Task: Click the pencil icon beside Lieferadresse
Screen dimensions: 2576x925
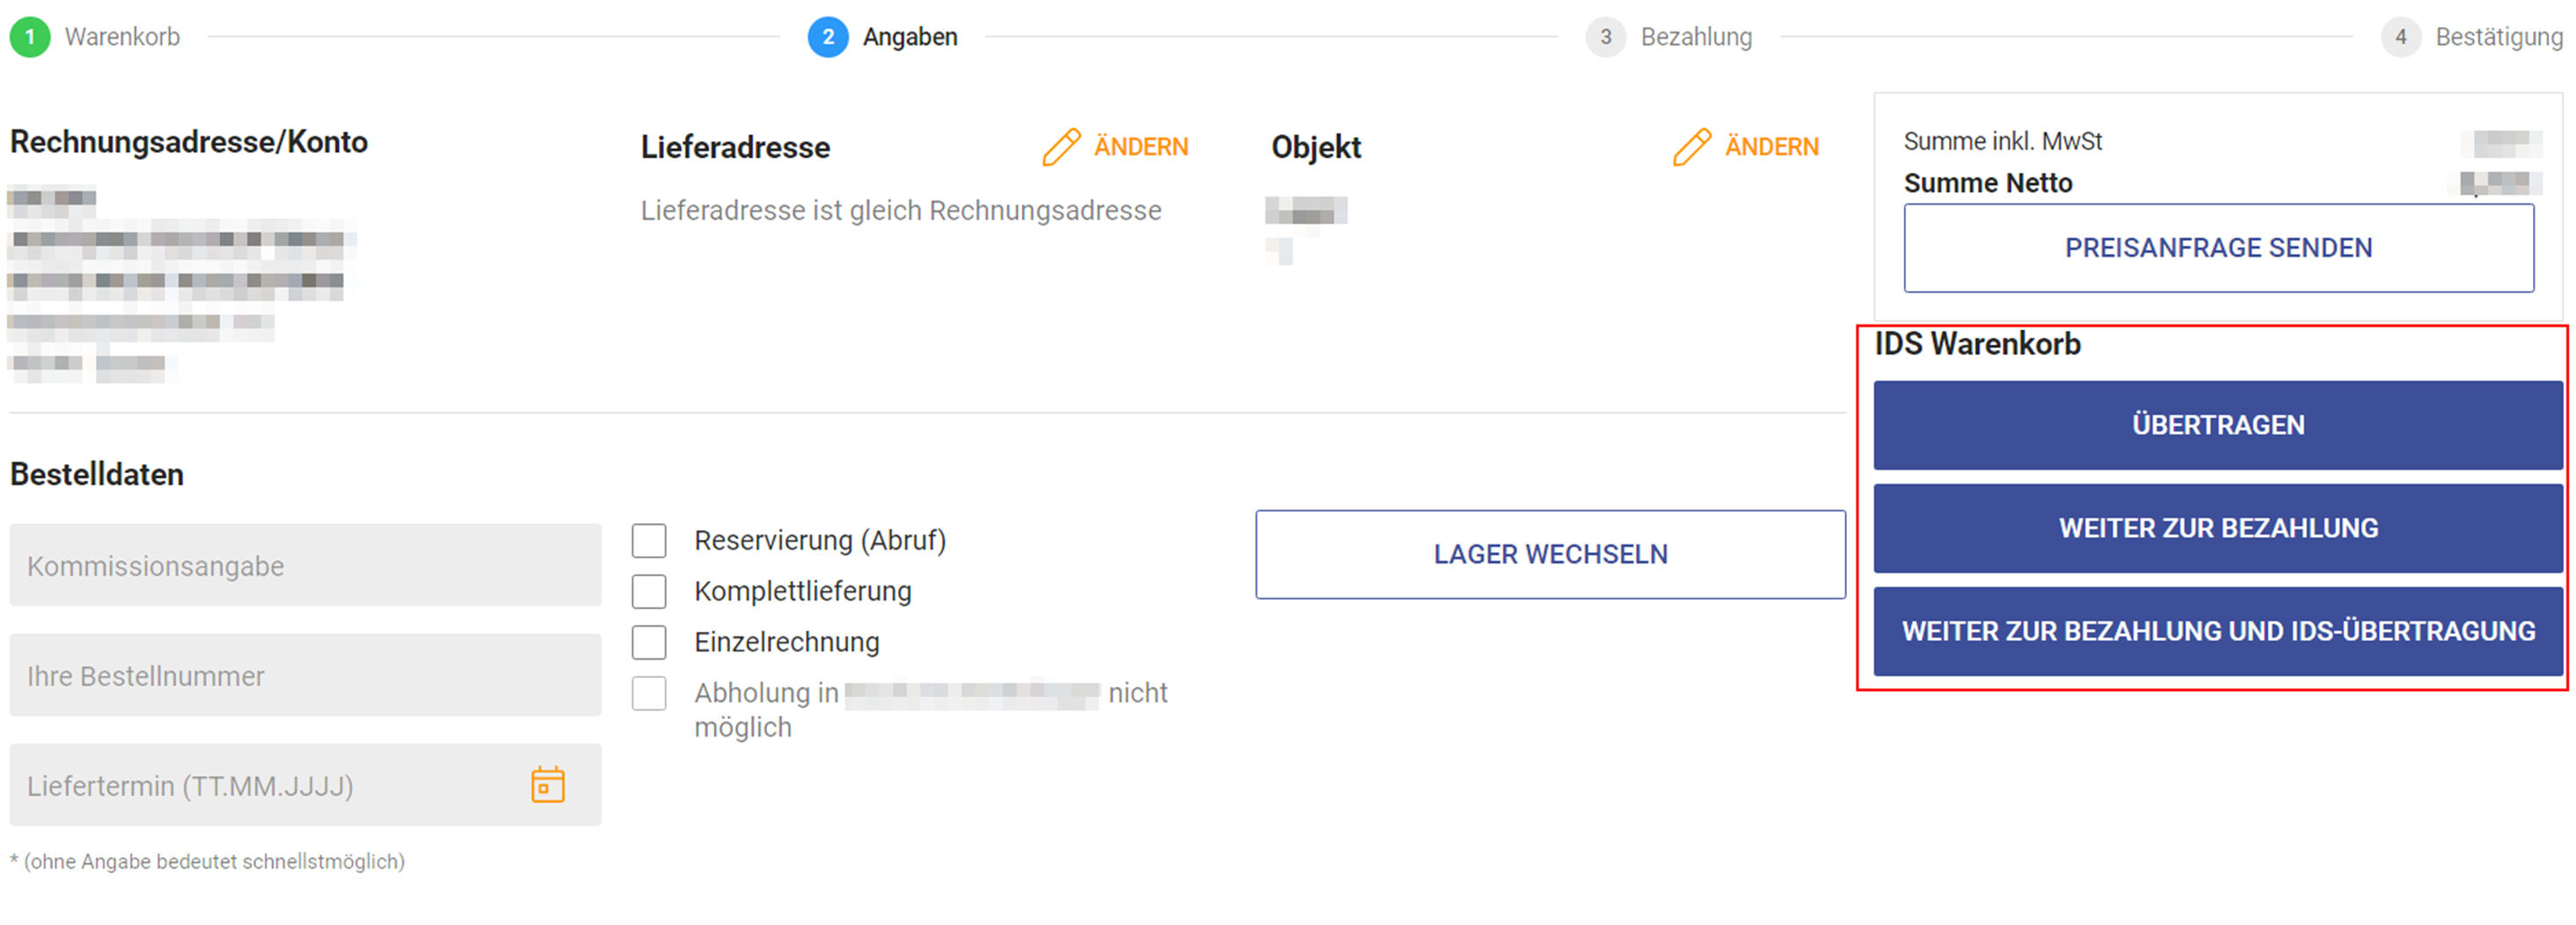Action: (x=1060, y=147)
